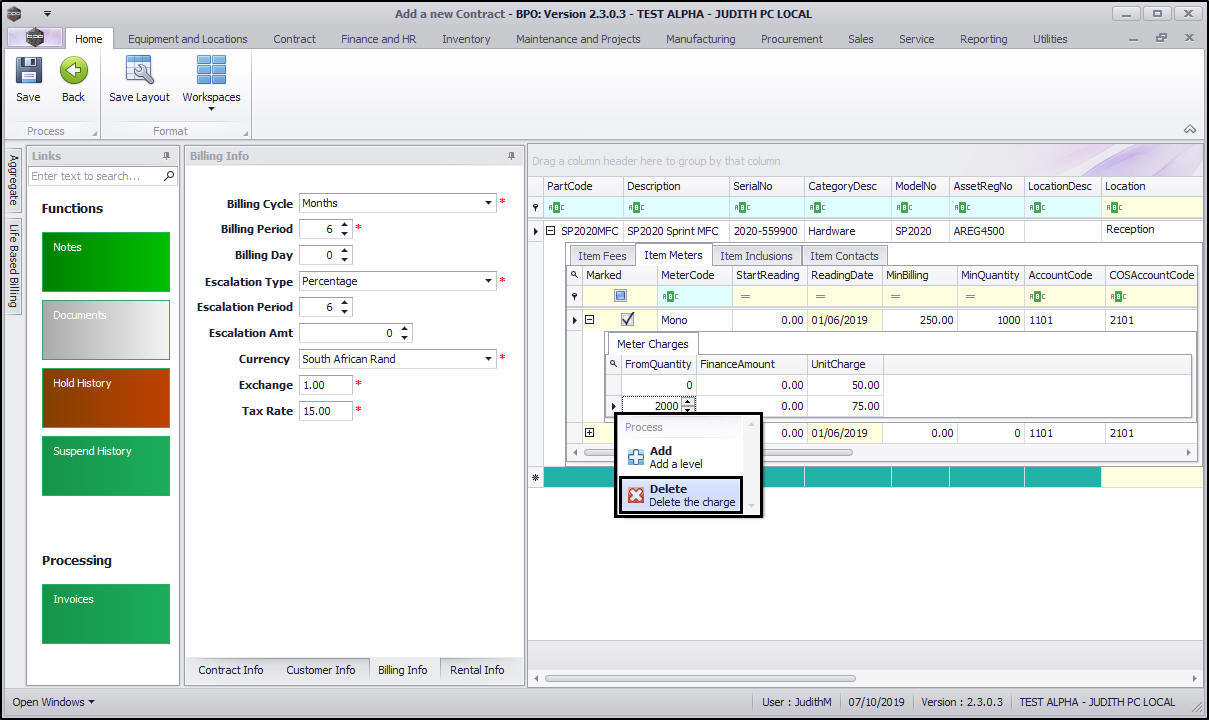Viewport: 1209px width, 720px height.
Task: Click the Save Layout icon
Action: [139, 71]
